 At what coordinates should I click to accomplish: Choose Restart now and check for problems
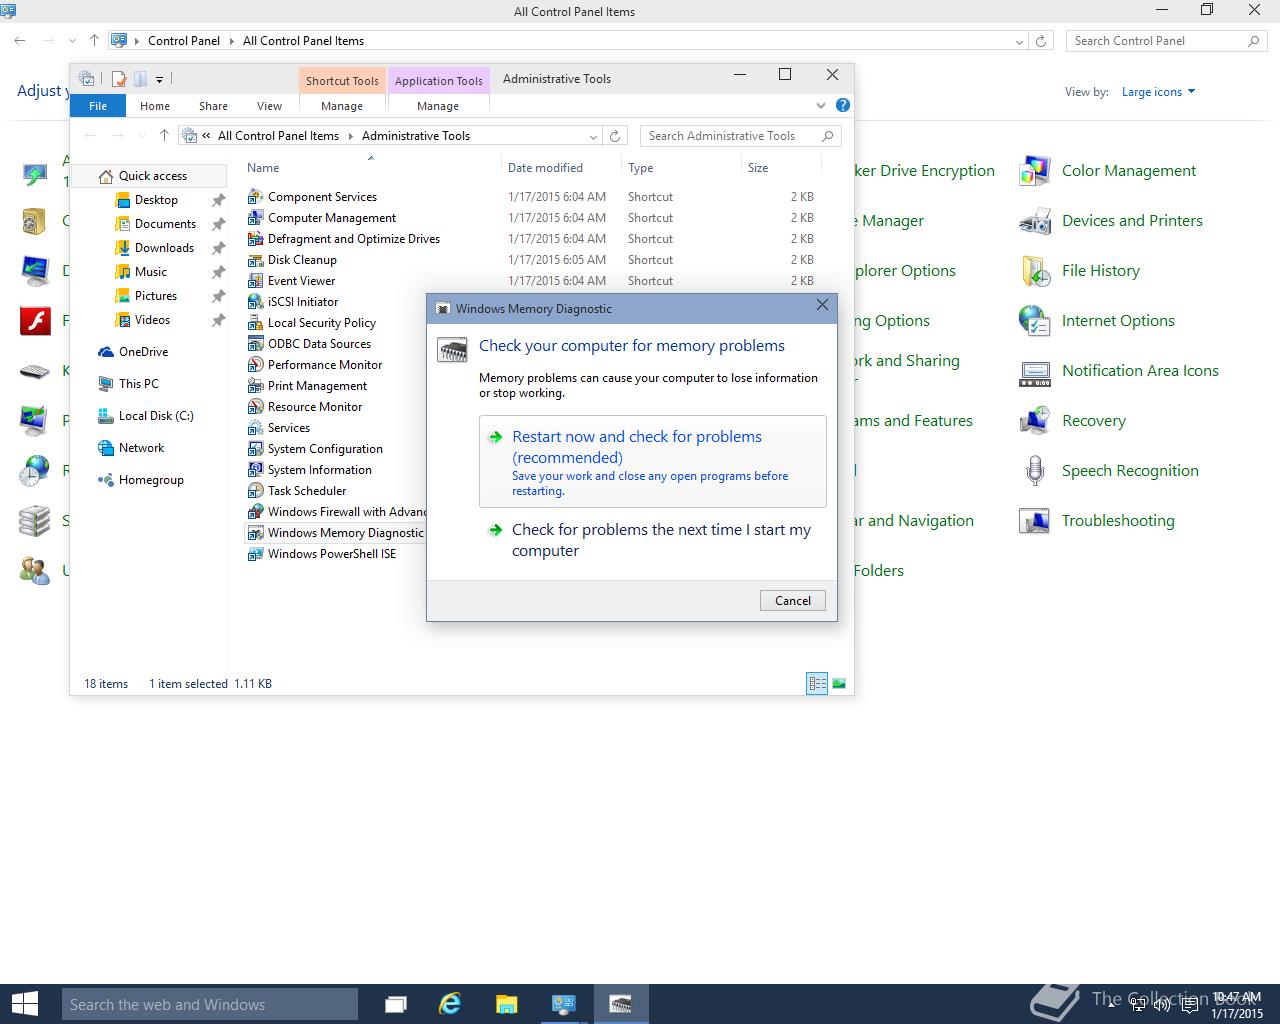click(653, 462)
